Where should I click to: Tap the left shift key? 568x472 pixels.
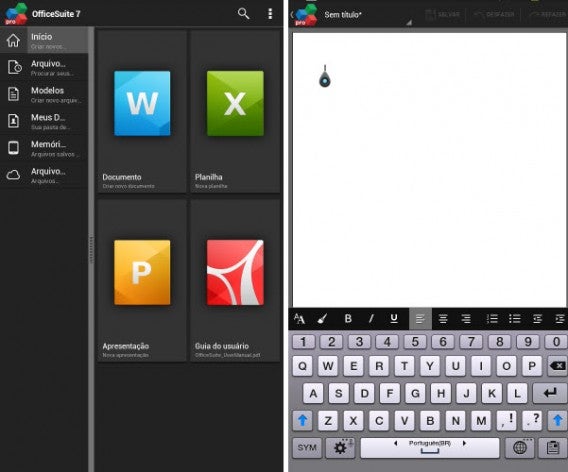coord(302,421)
